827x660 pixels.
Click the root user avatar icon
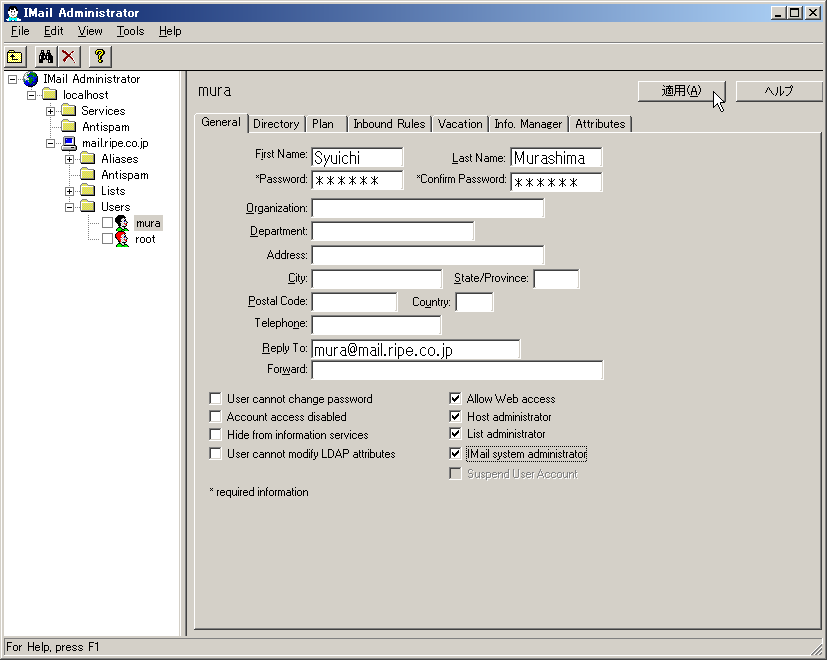(x=122, y=239)
